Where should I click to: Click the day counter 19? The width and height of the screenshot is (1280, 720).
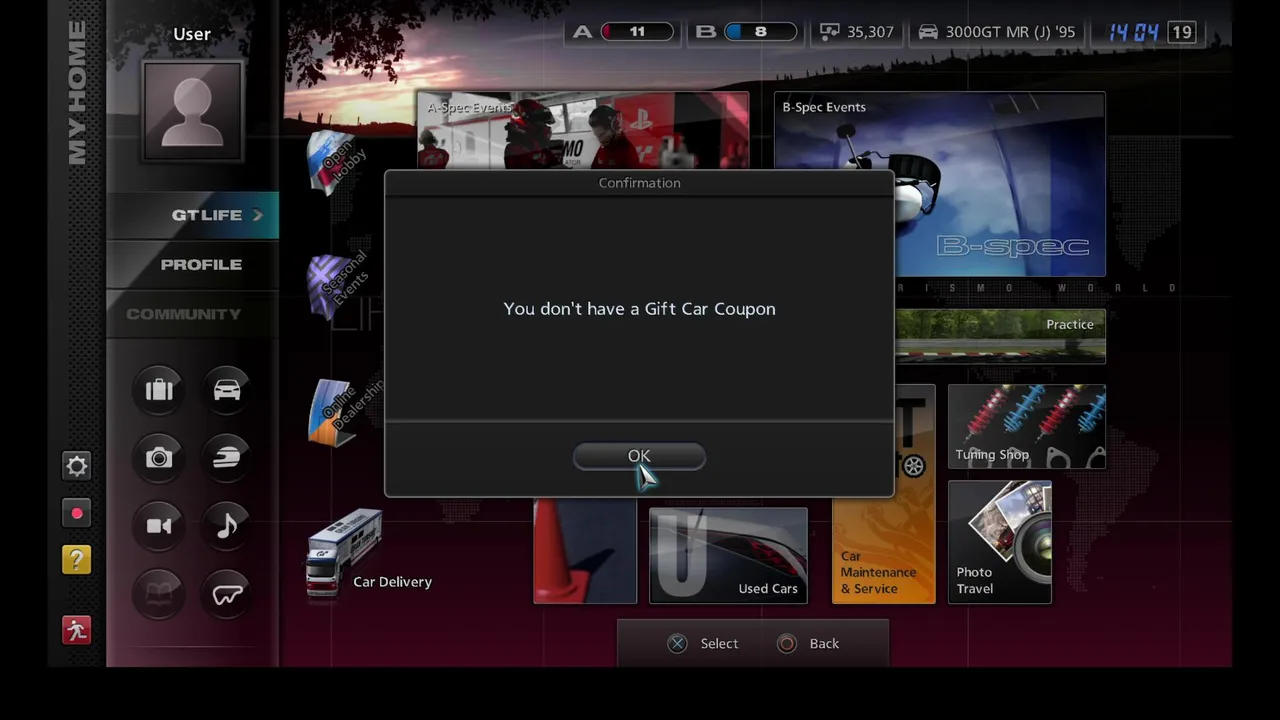(1182, 32)
